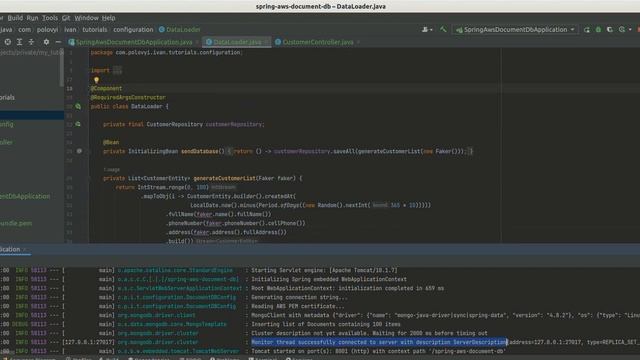Click the Build project hammer icon

tap(443, 29)
